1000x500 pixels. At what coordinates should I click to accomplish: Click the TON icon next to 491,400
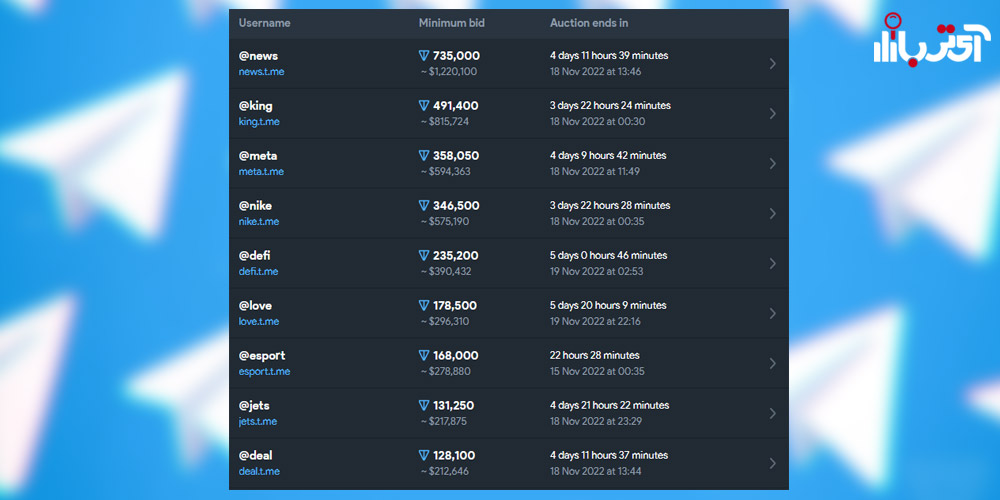(x=424, y=106)
